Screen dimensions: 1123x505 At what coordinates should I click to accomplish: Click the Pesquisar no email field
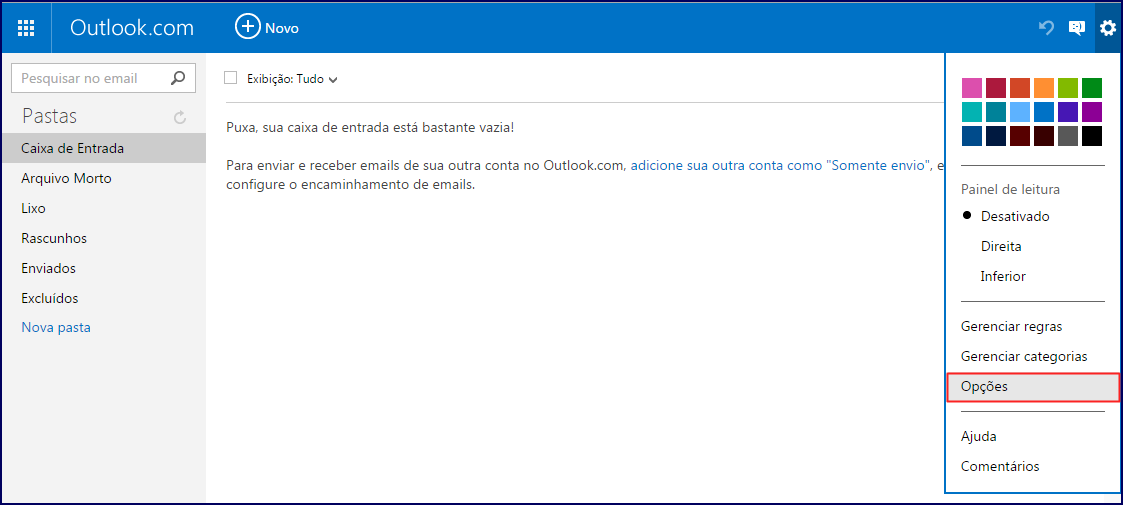tap(91, 78)
